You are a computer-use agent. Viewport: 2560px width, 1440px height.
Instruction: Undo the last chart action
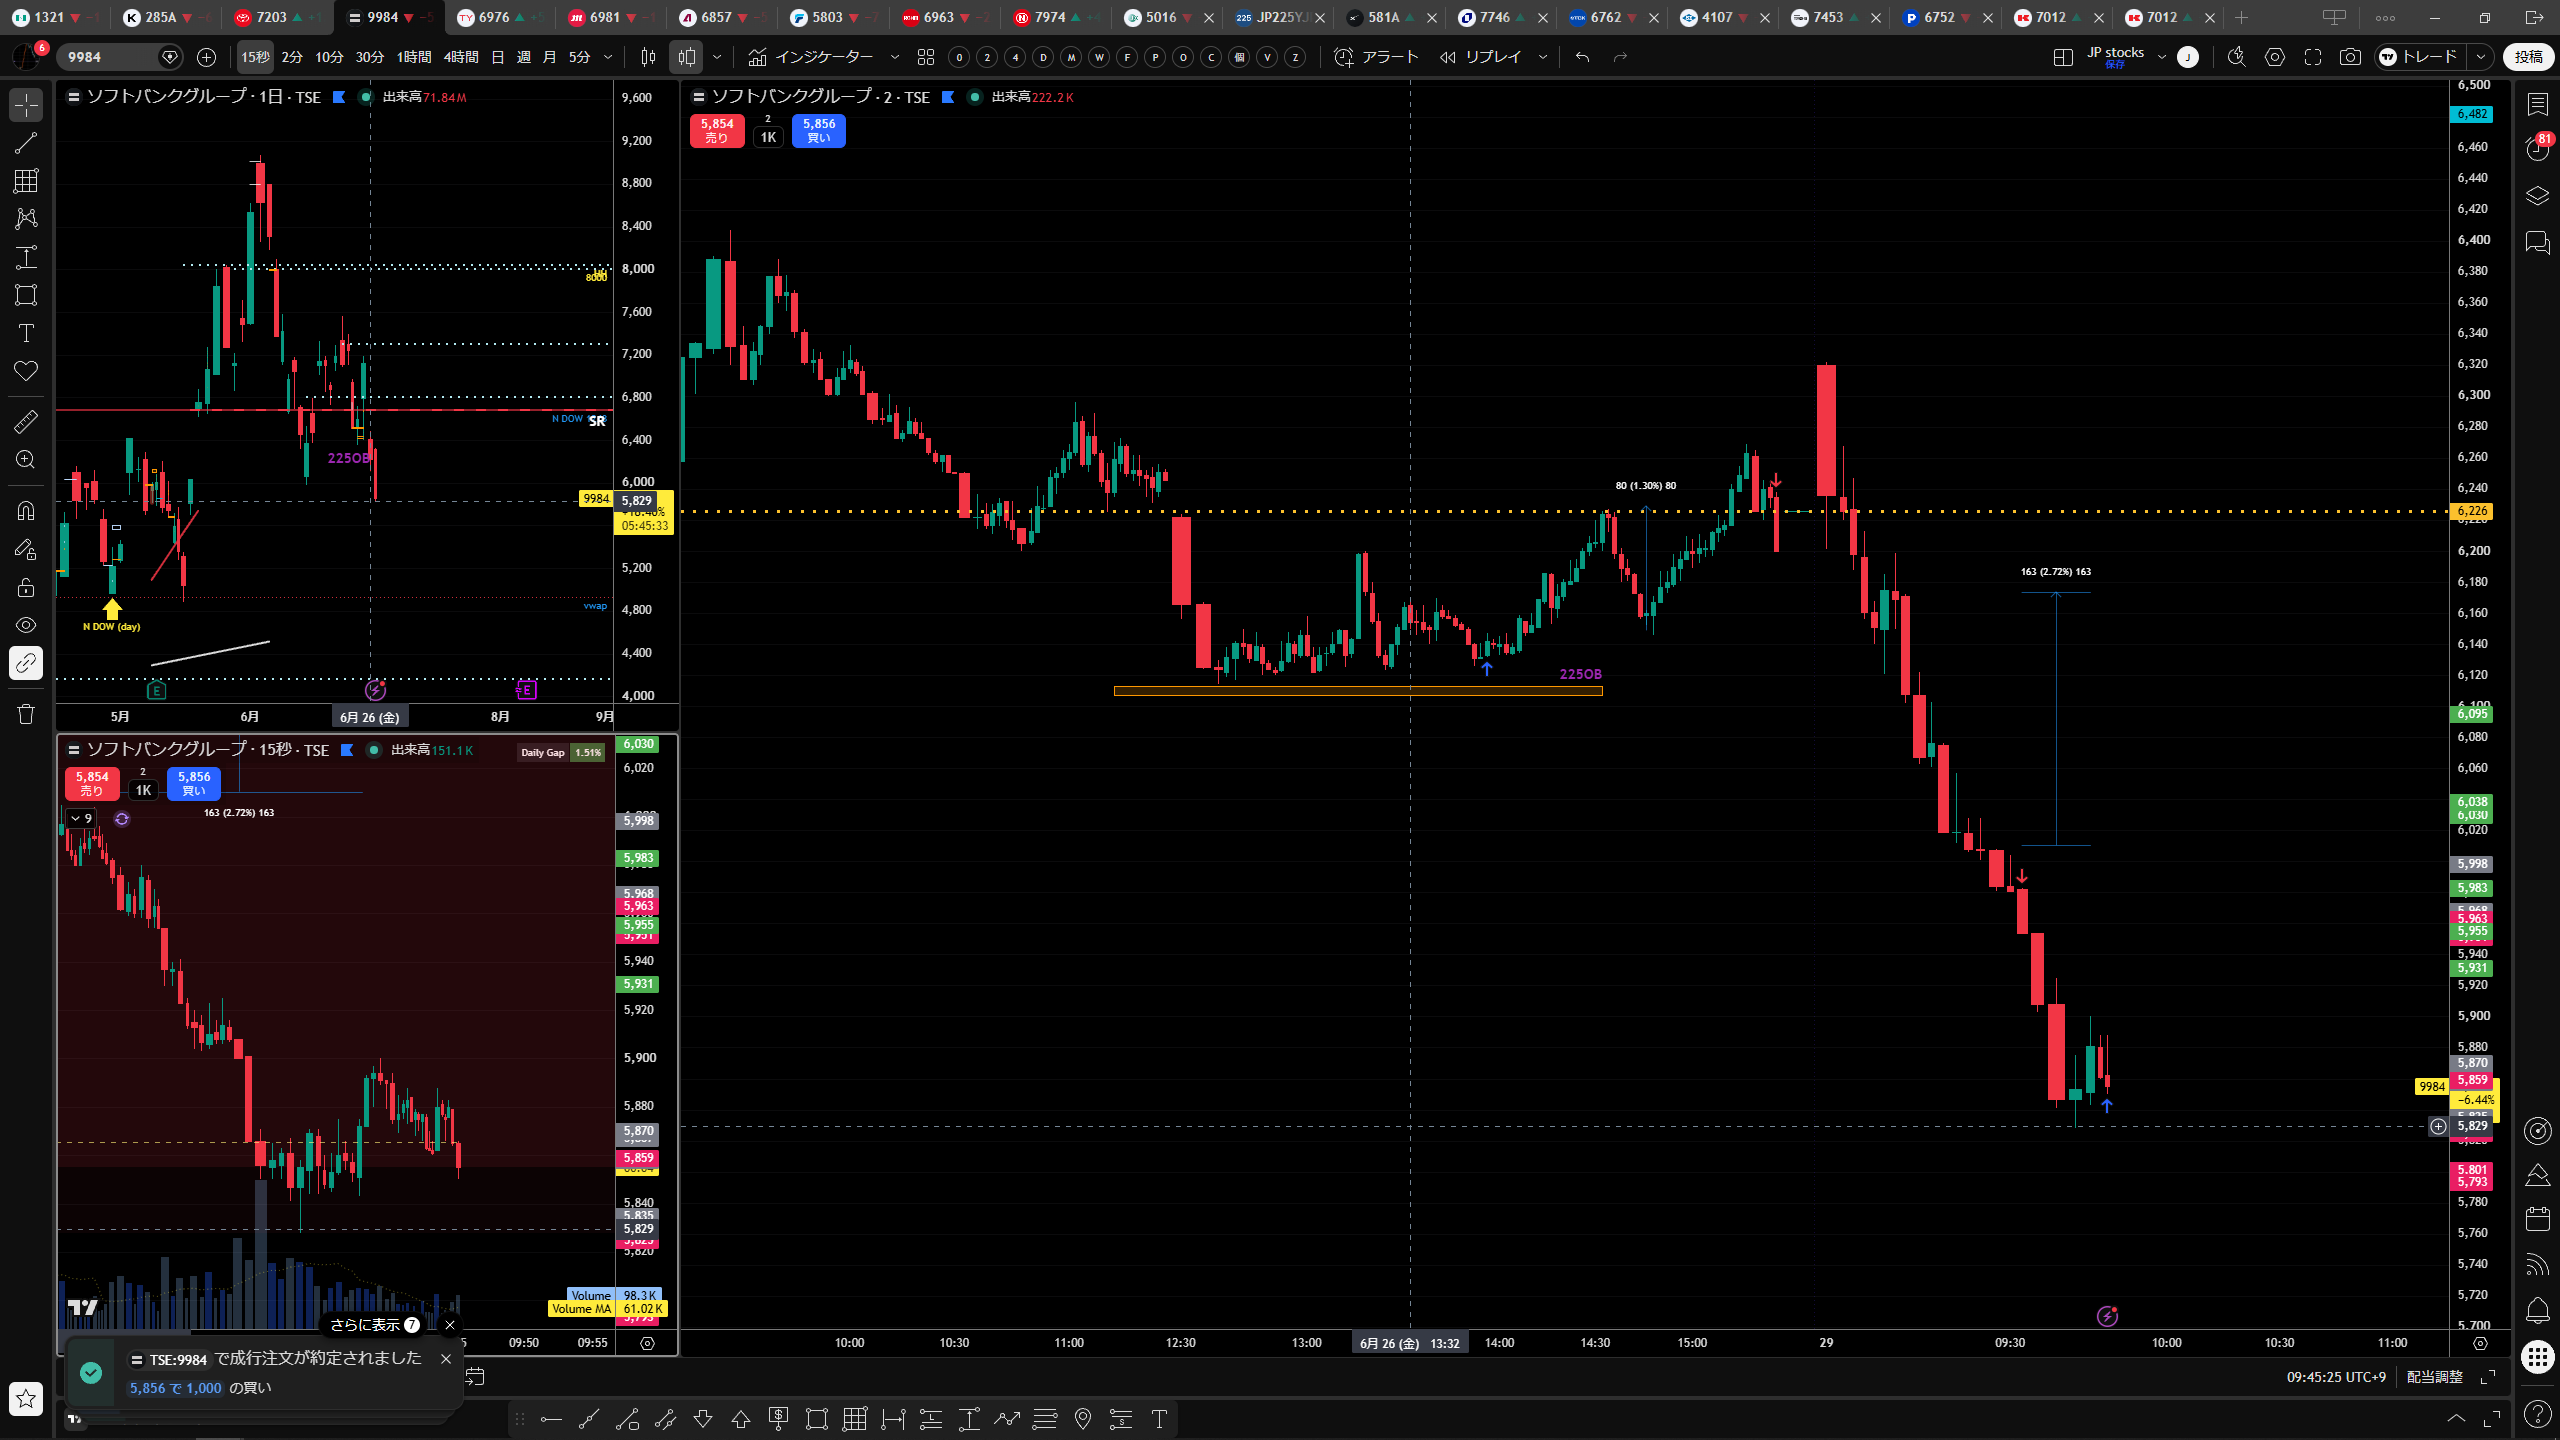coord(1582,57)
